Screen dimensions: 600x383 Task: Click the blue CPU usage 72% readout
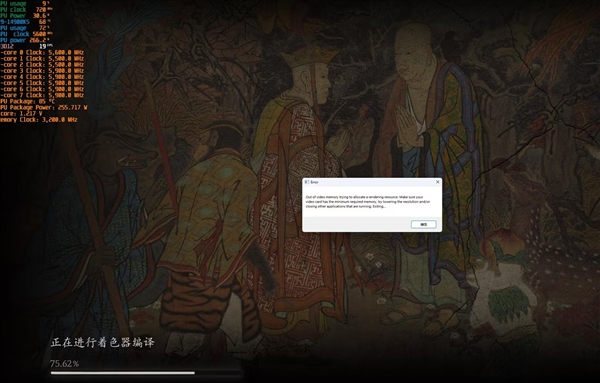click(x=24, y=28)
